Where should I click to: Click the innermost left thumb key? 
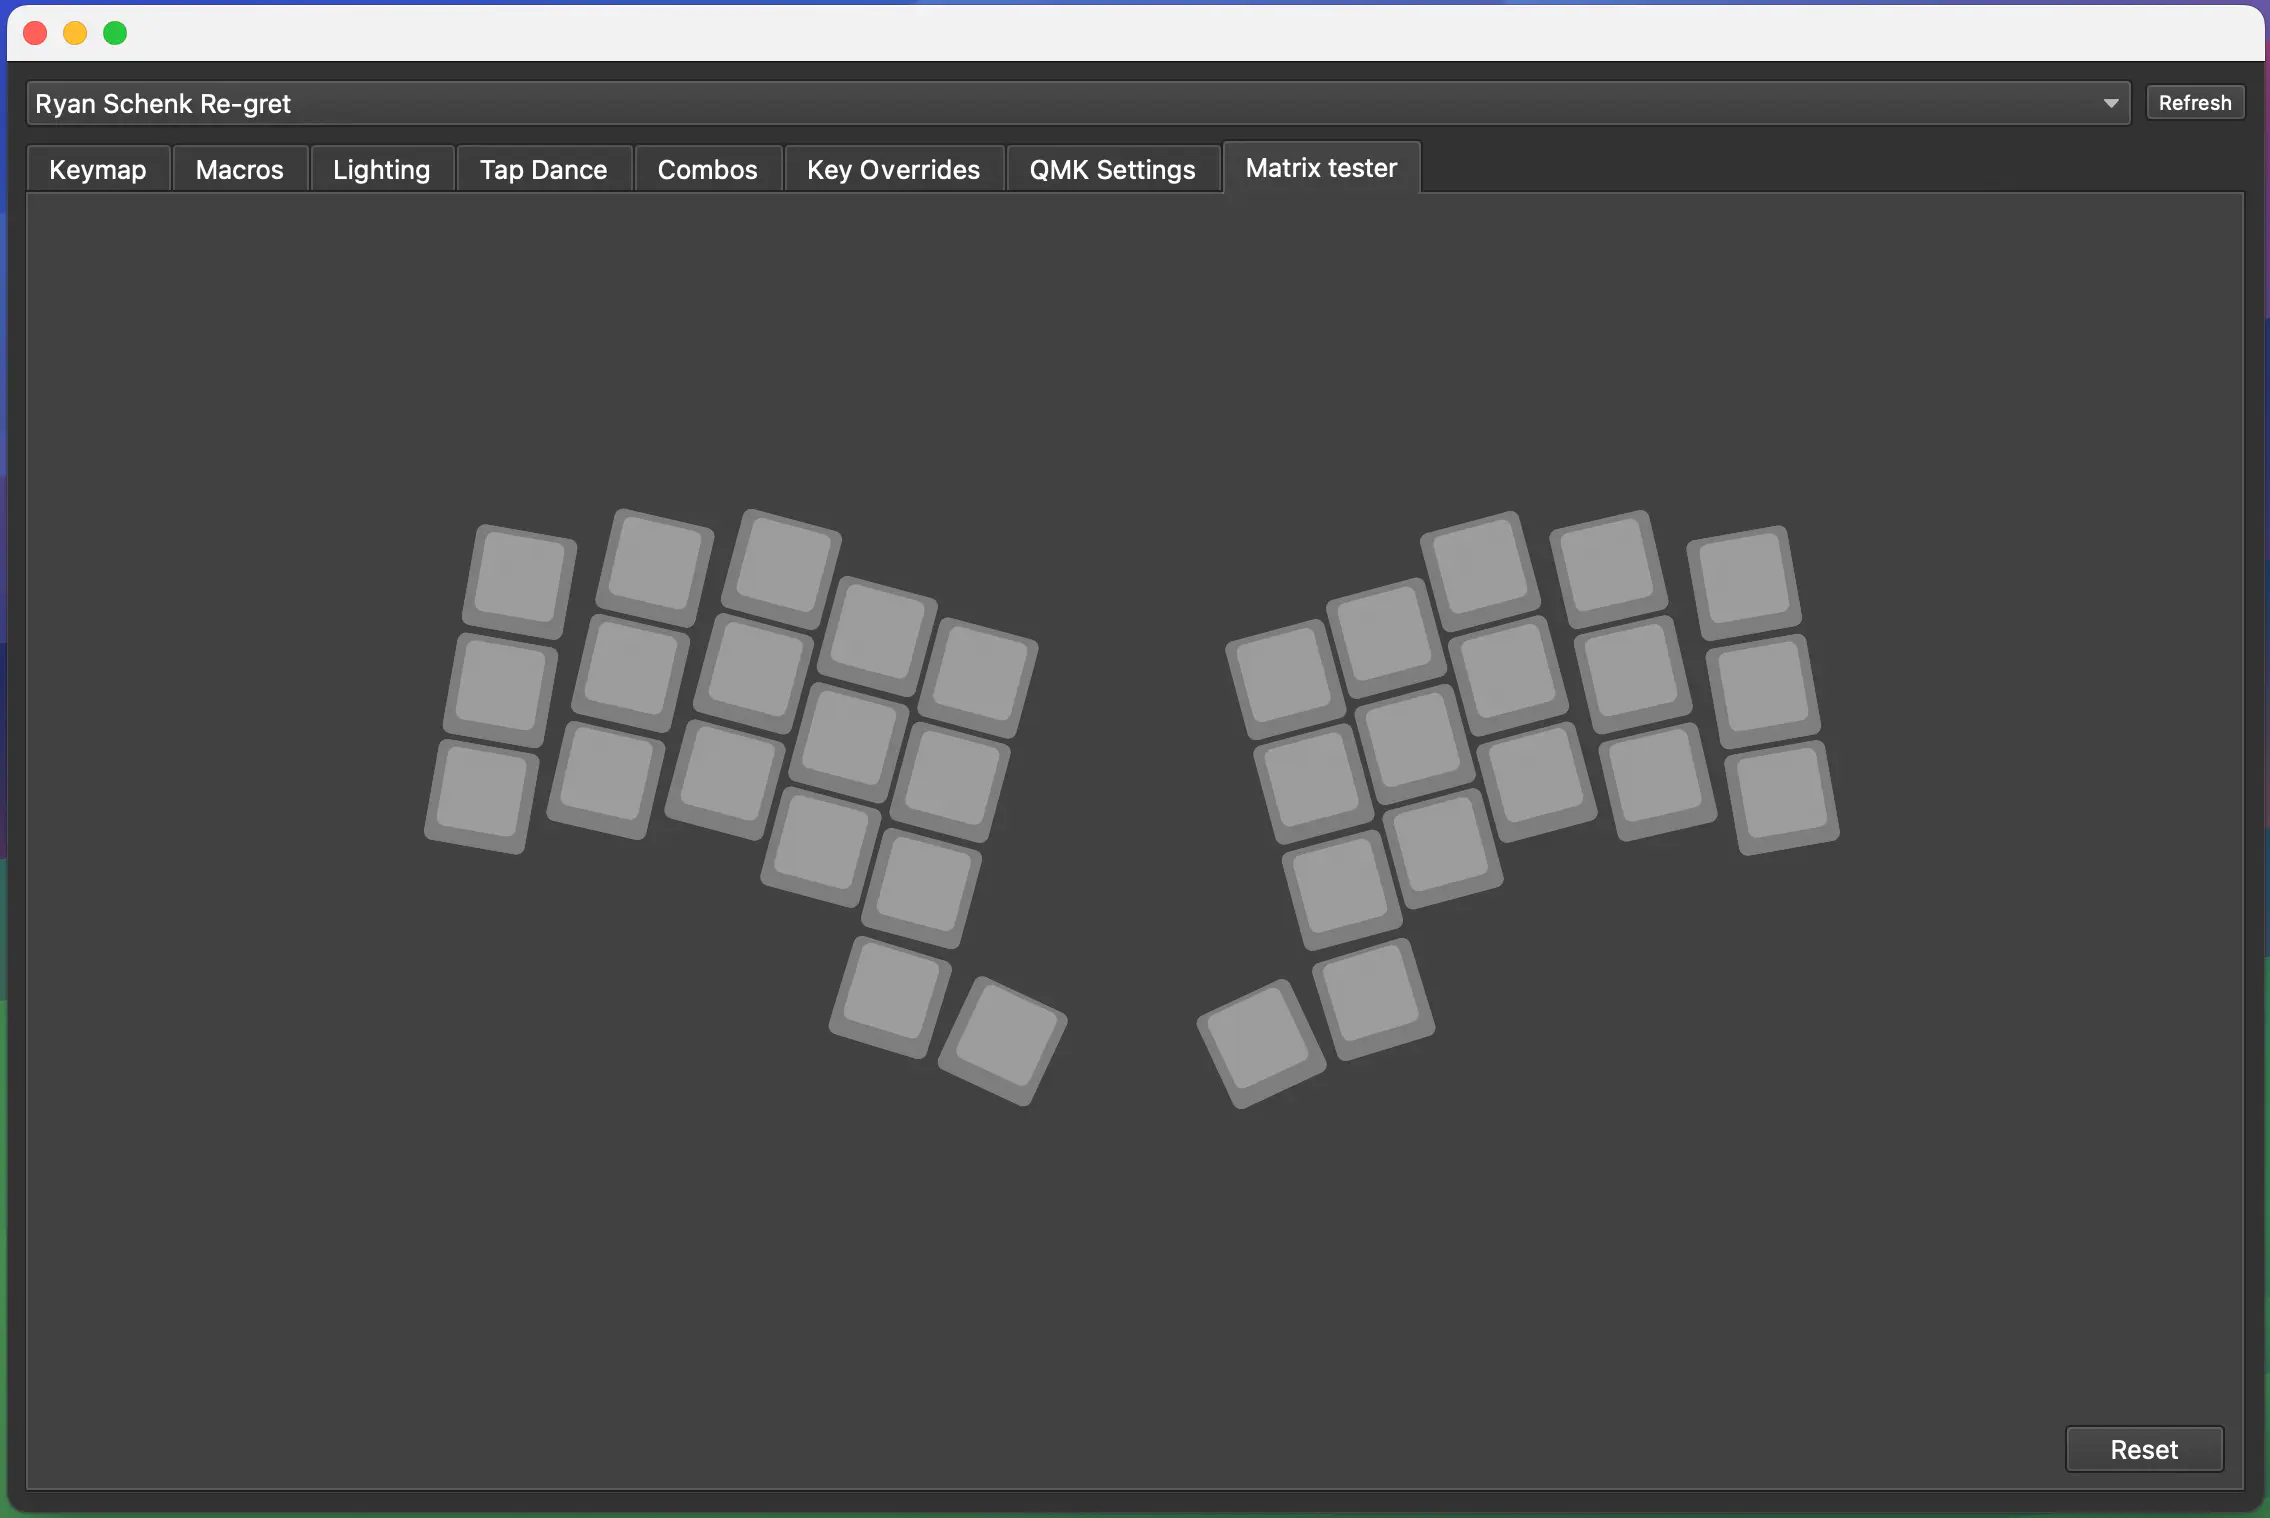(1003, 1041)
